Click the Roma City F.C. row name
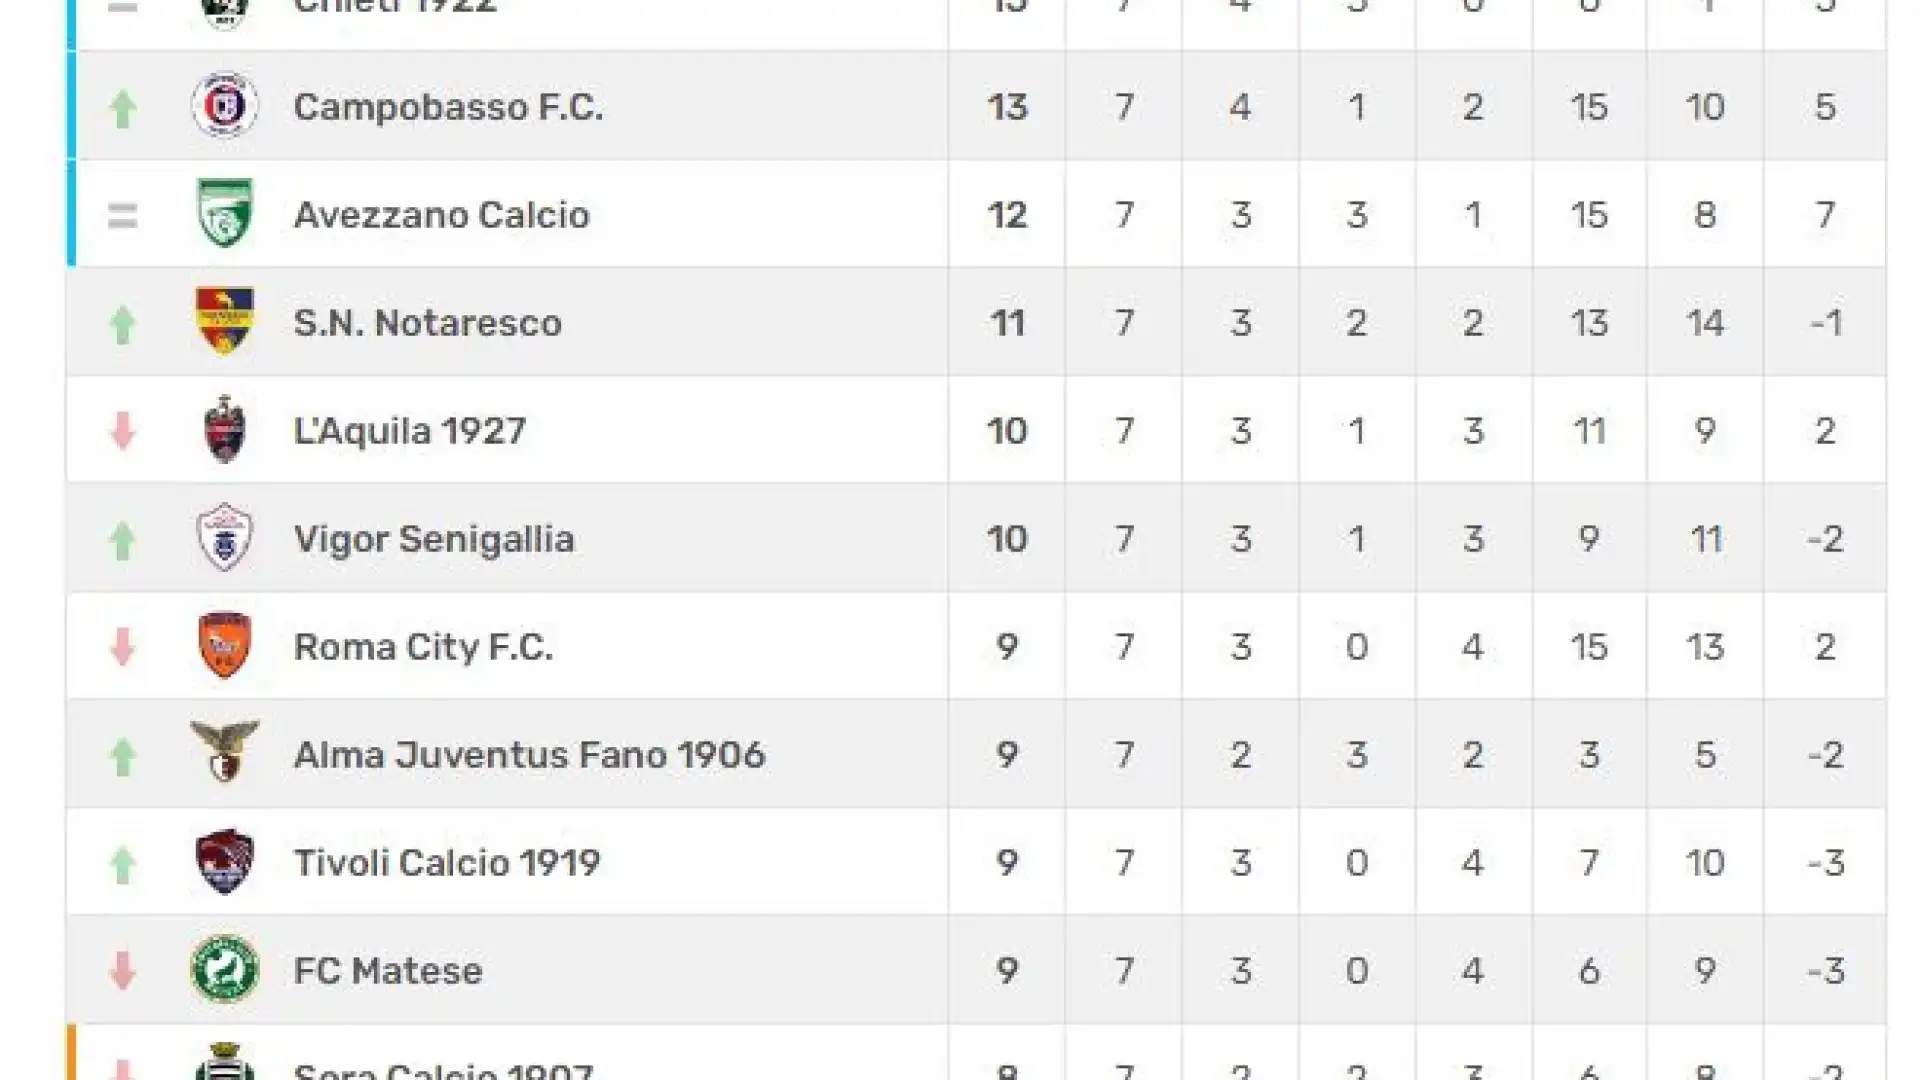The width and height of the screenshot is (1920, 1080). tap(423, 647)
